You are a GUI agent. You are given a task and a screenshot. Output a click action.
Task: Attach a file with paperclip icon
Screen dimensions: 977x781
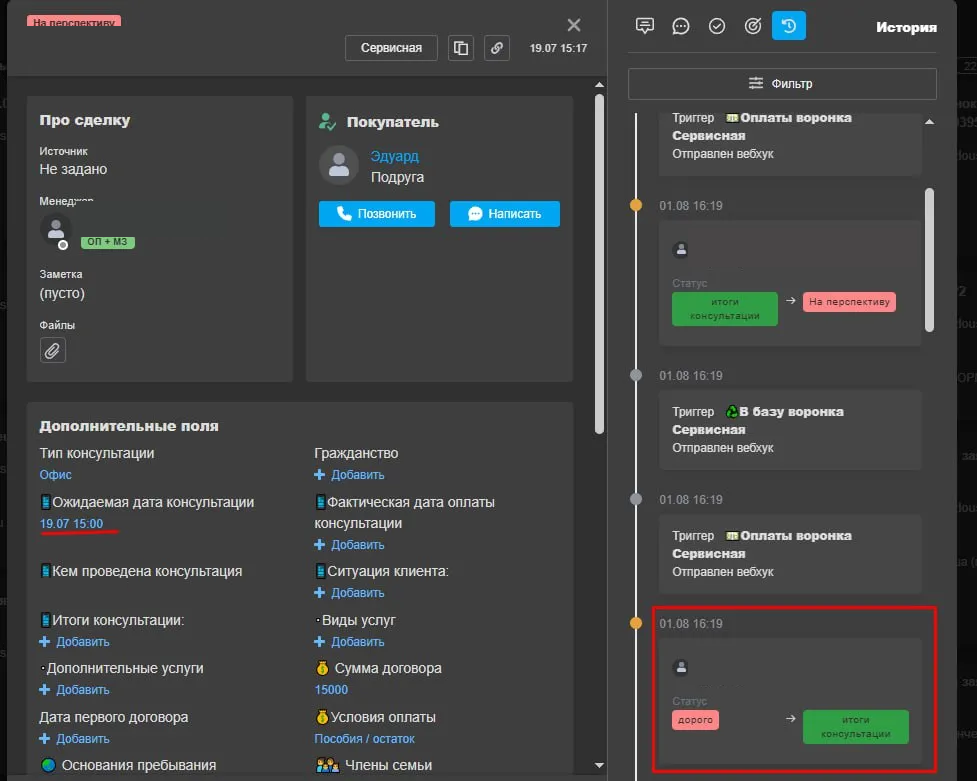coord(53,350)
